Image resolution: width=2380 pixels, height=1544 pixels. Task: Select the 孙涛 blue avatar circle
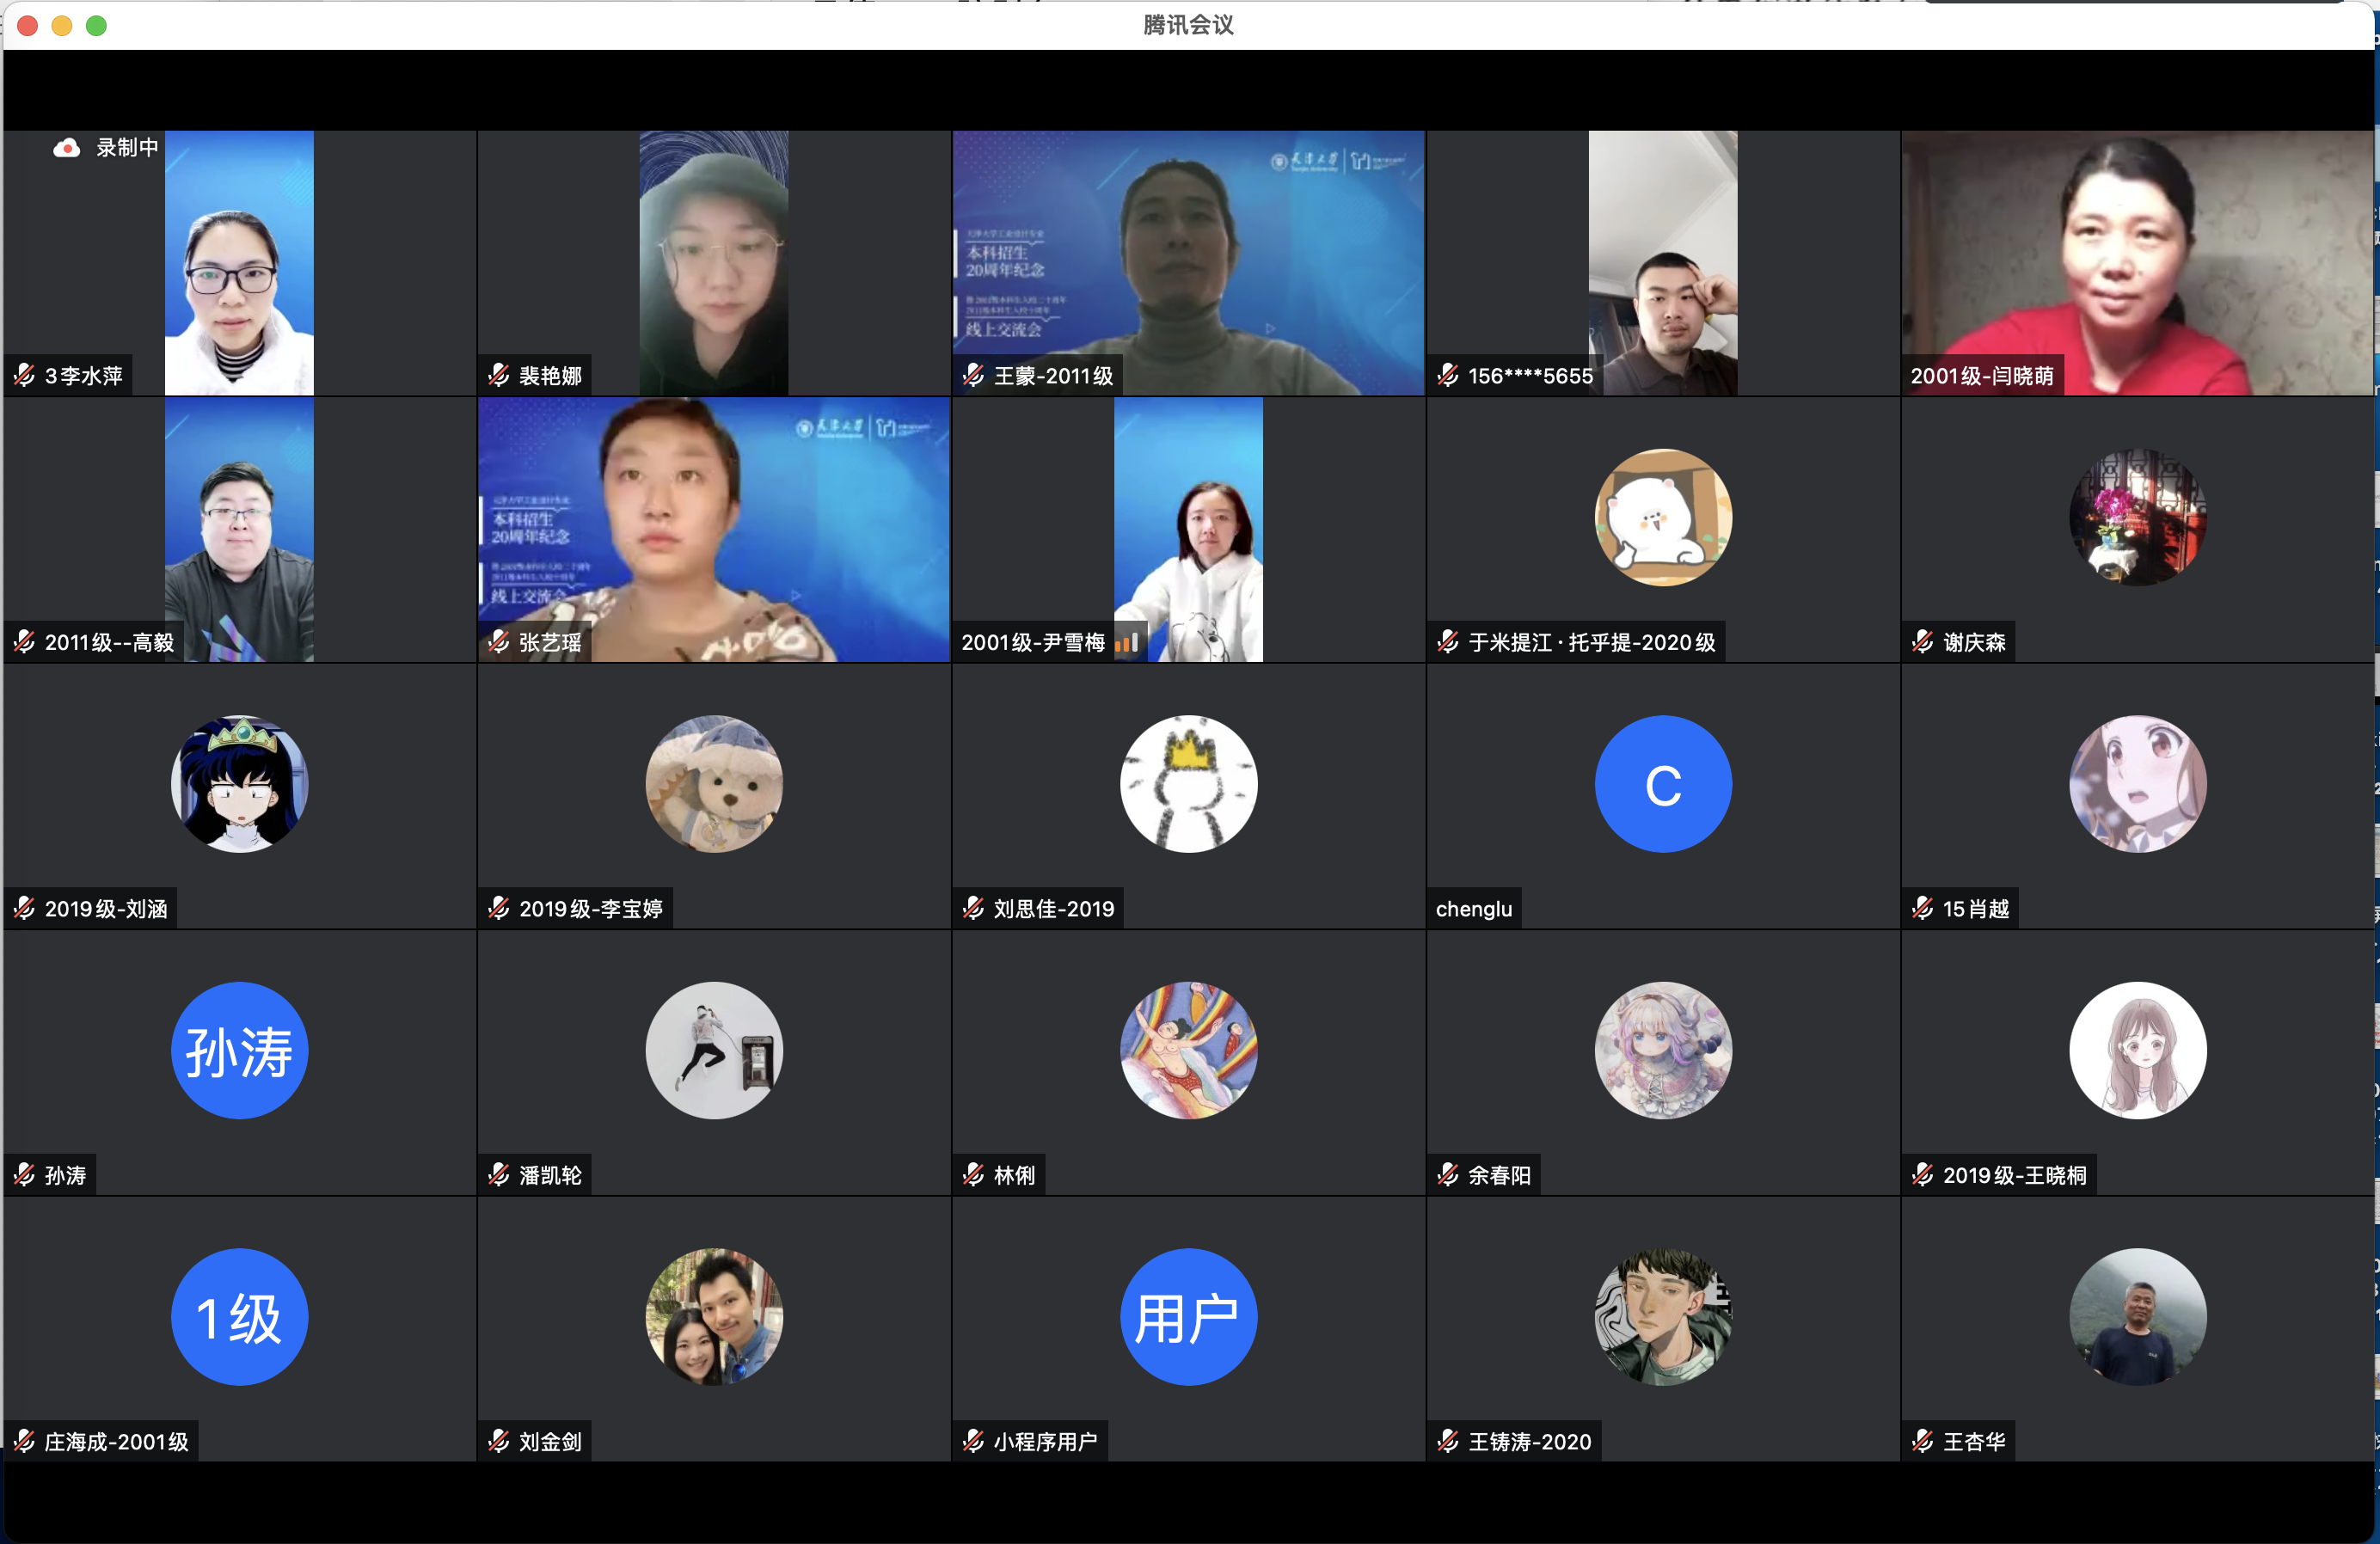(239, 1050)
